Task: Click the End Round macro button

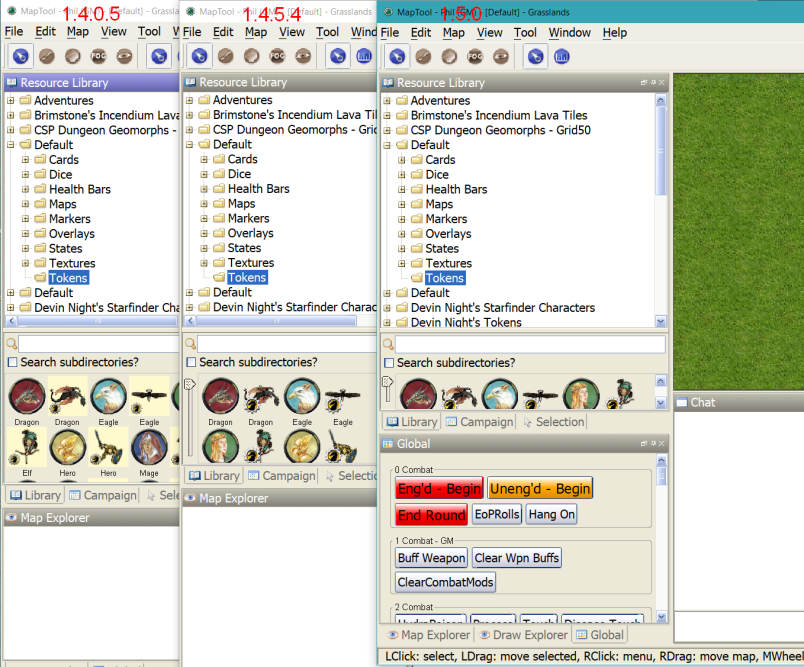Action: 431,515
